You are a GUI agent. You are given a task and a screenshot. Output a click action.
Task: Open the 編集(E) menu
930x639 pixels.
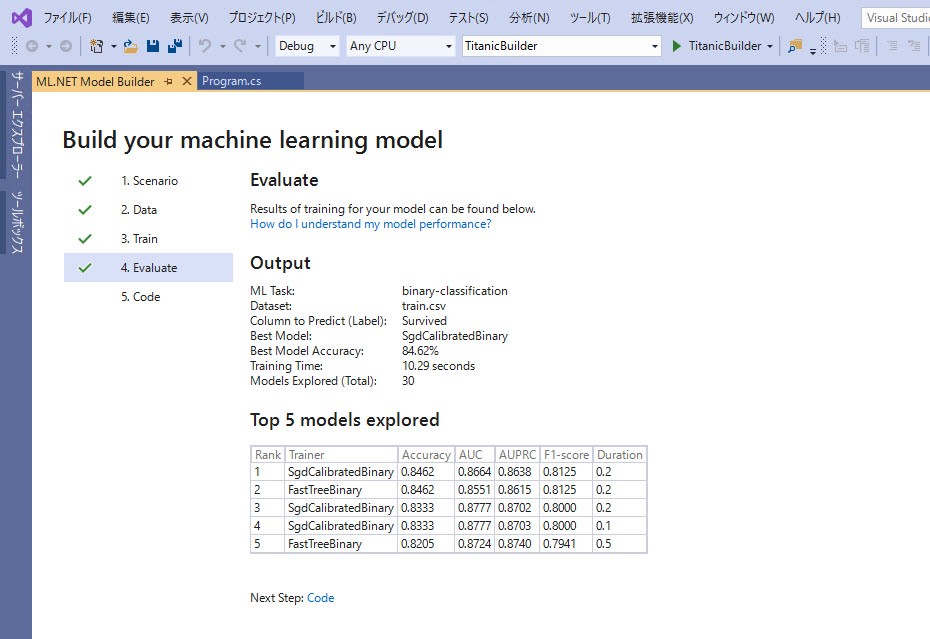coord(130,18)
